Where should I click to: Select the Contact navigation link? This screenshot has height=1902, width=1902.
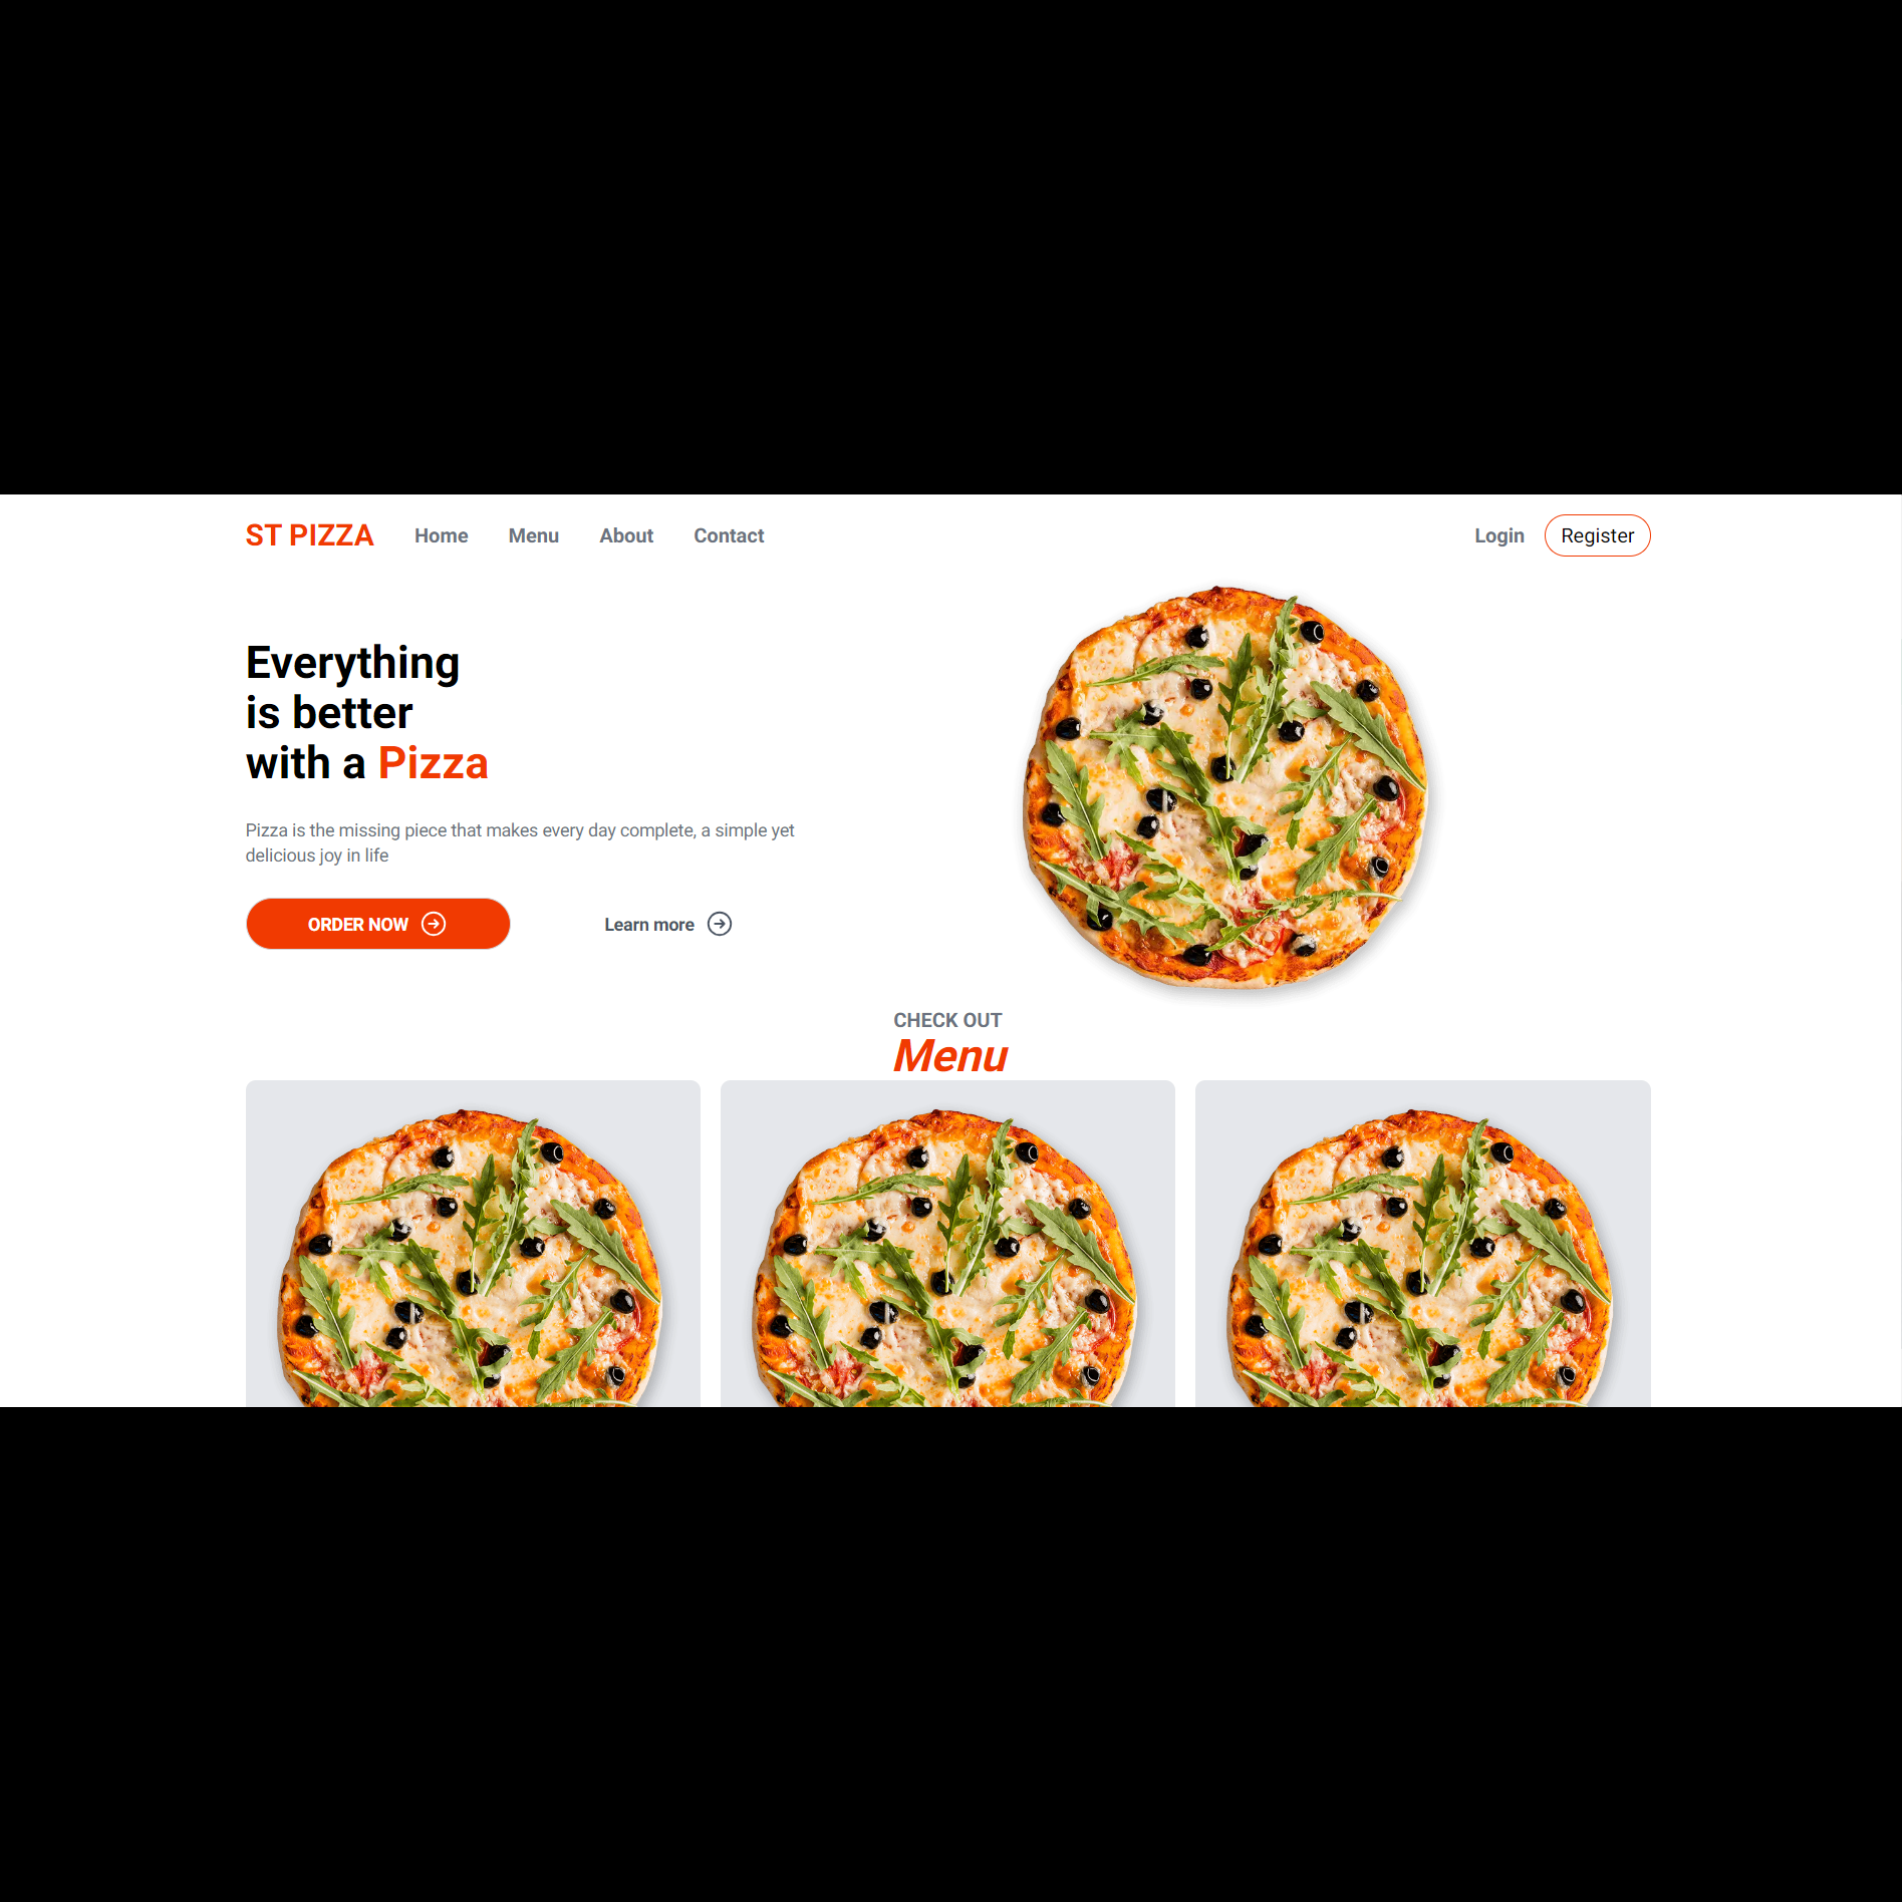(x=728, y=536)
